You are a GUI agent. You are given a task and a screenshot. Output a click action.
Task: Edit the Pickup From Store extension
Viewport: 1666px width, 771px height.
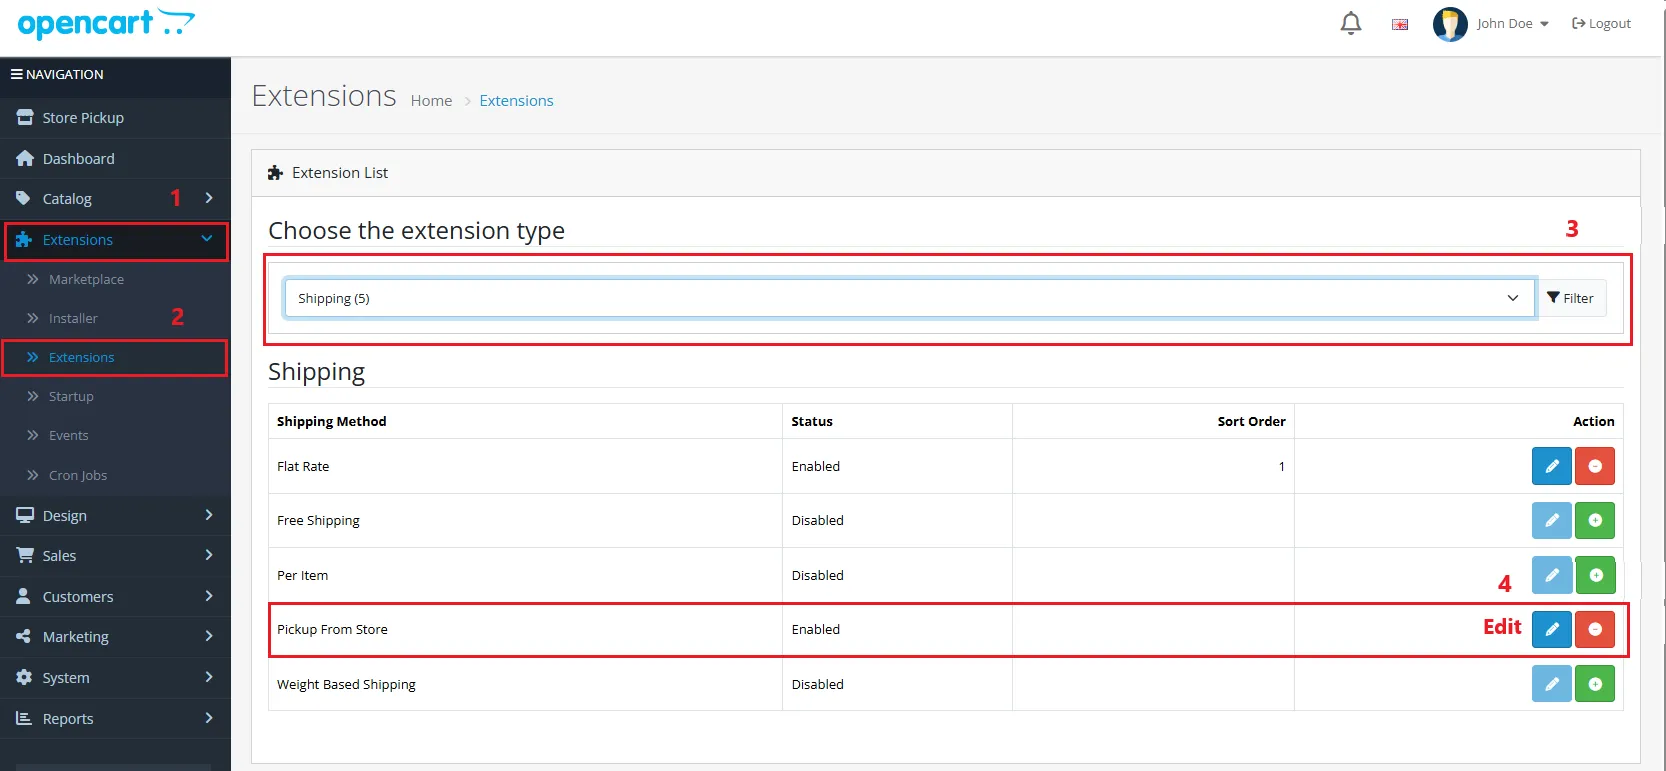pos(1551,629)
